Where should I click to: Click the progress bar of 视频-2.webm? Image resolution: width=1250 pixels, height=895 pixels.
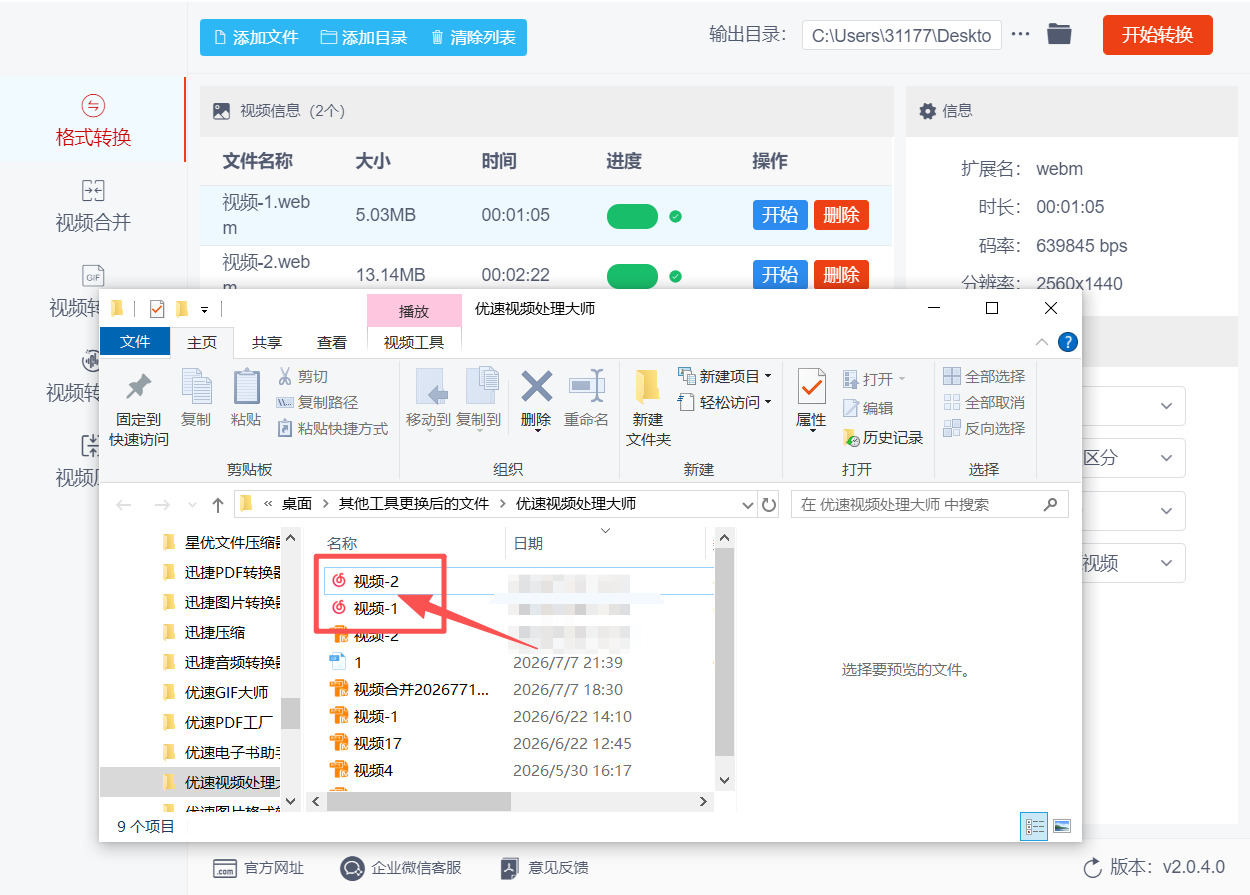[632, 276]
